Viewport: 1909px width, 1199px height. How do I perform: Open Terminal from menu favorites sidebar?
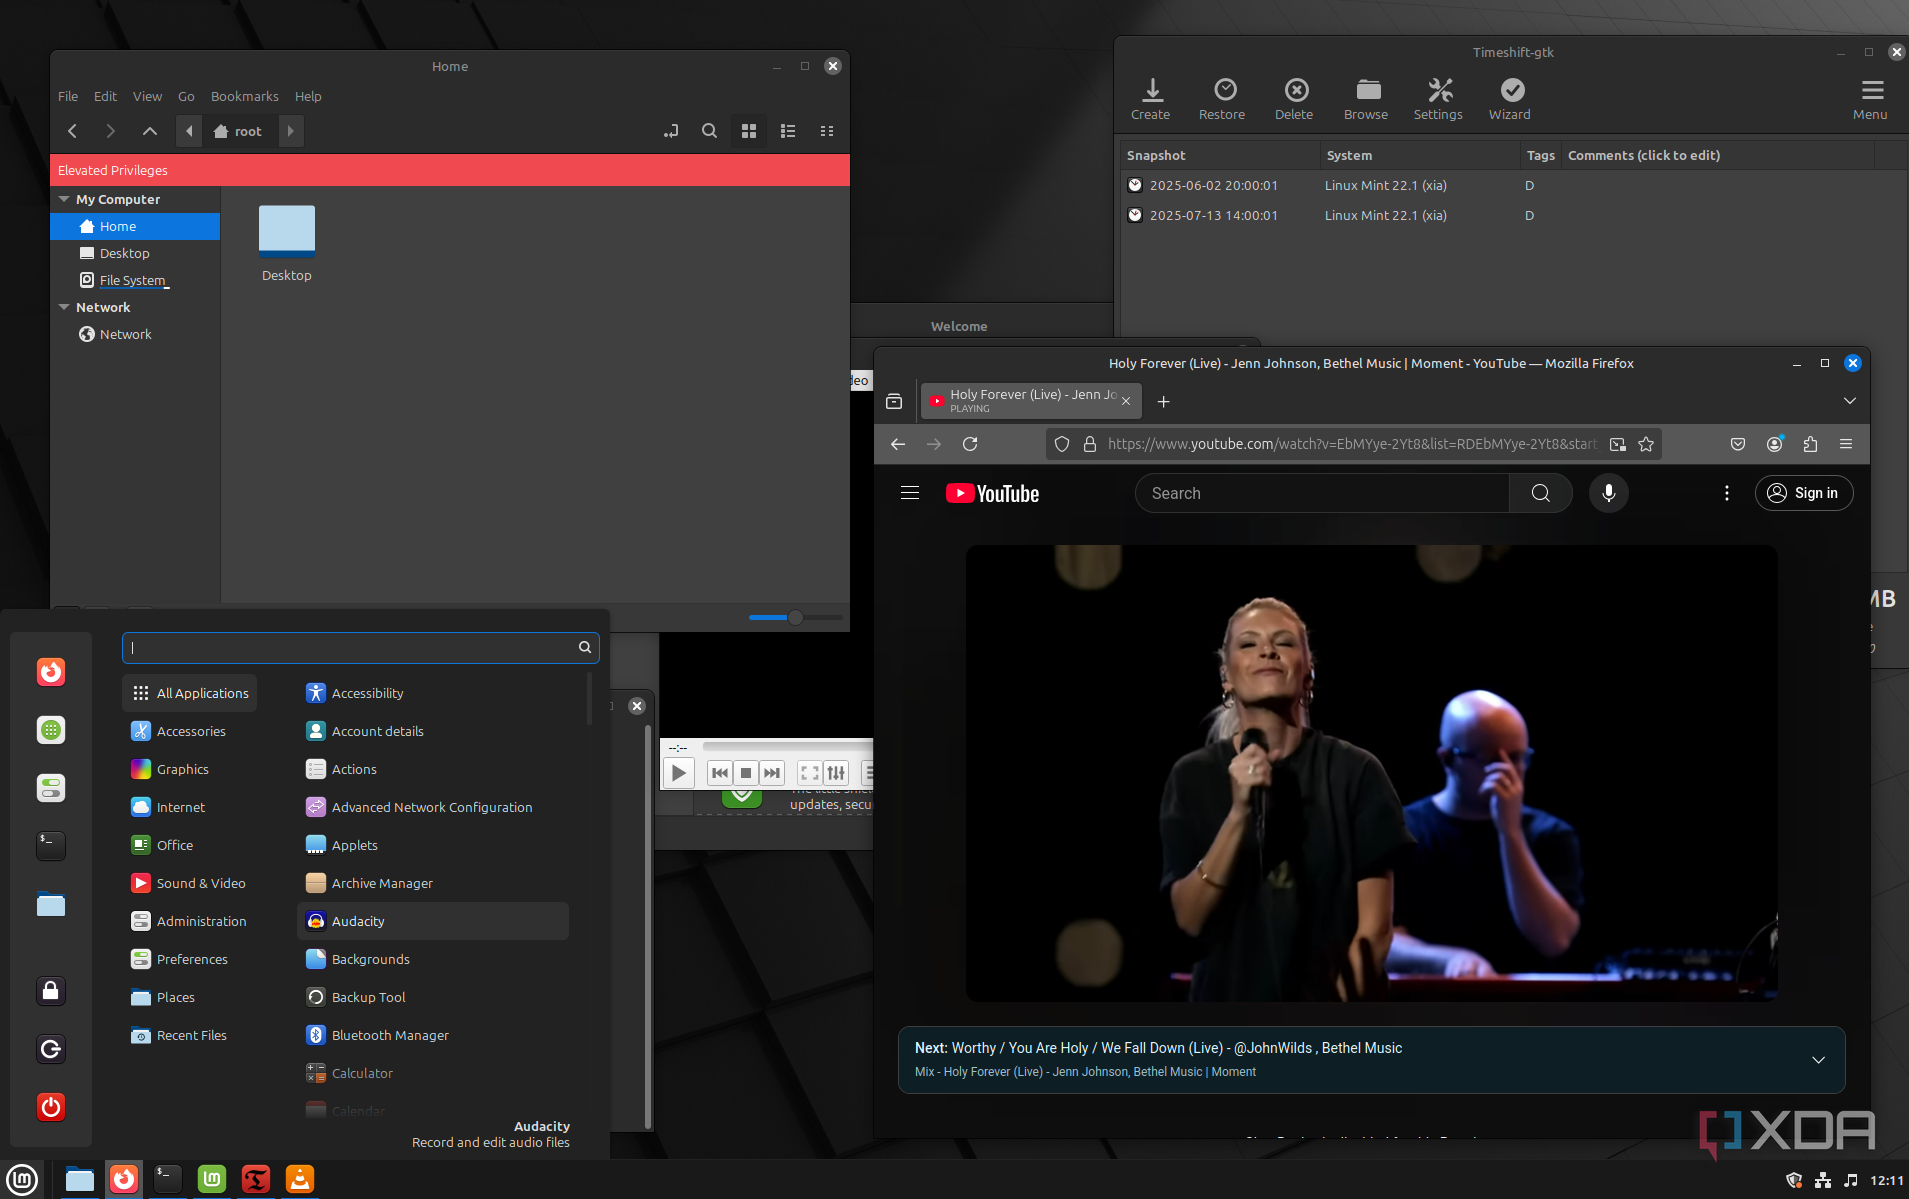(x=51, y=846)
